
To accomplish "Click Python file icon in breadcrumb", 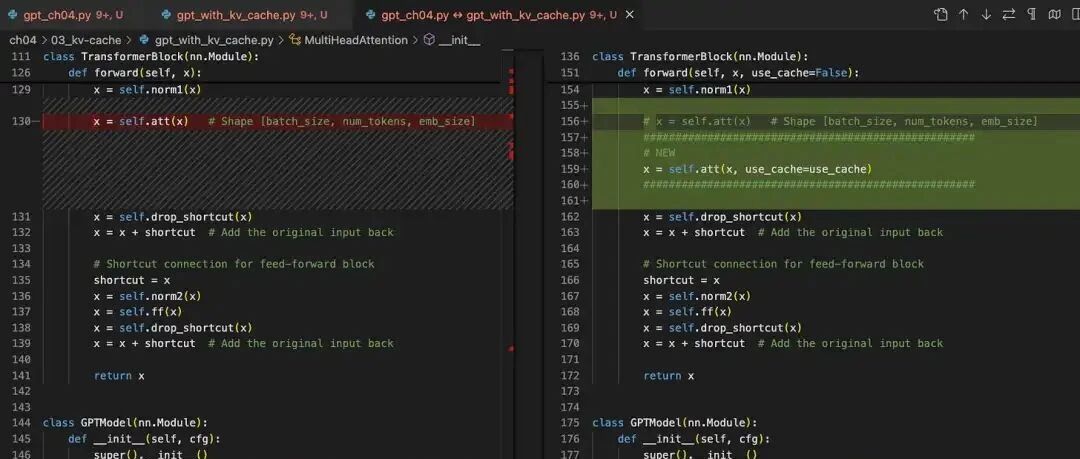I will [x=144, y=40].
